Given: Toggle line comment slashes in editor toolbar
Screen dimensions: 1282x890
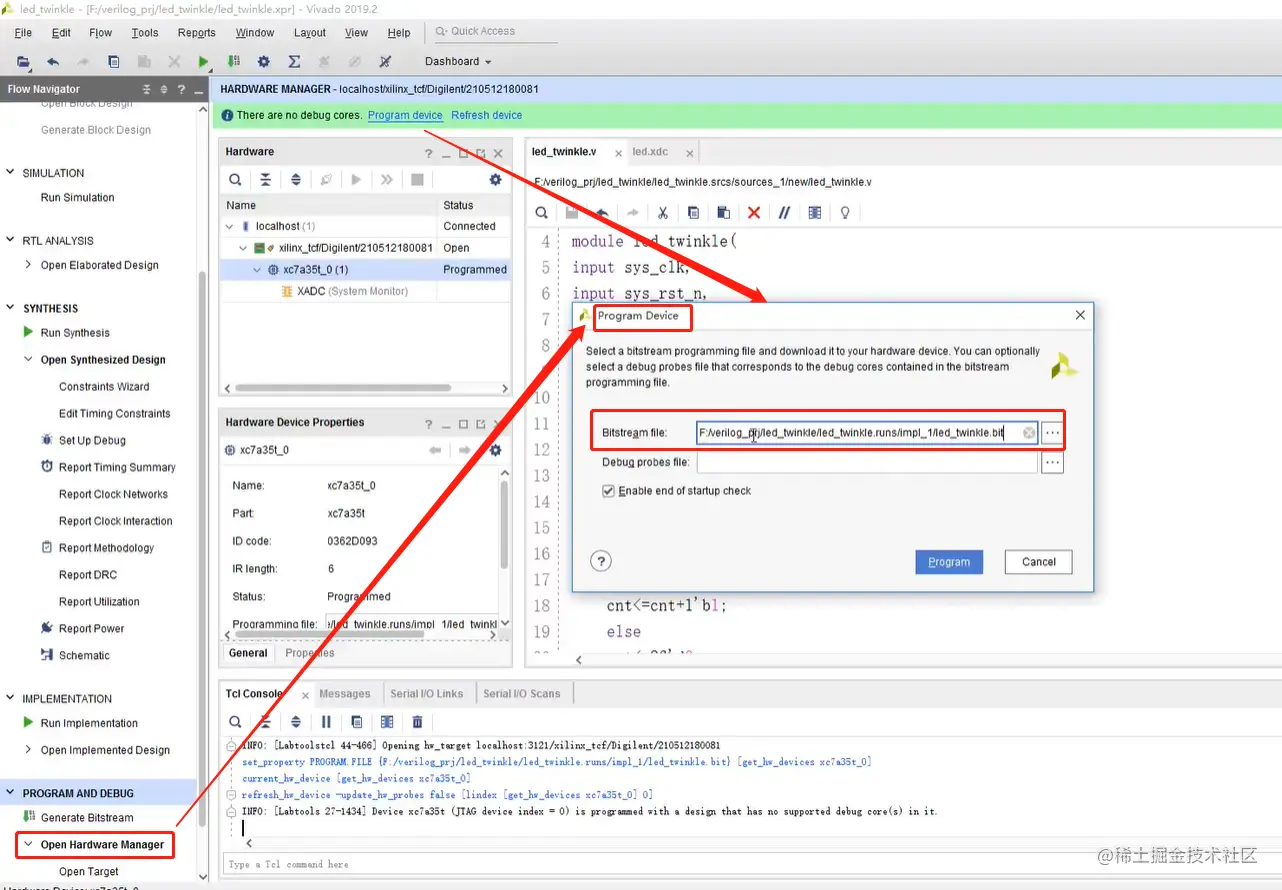Looking at the screenshot, I should pyautogui.click(x=784, y=213).
